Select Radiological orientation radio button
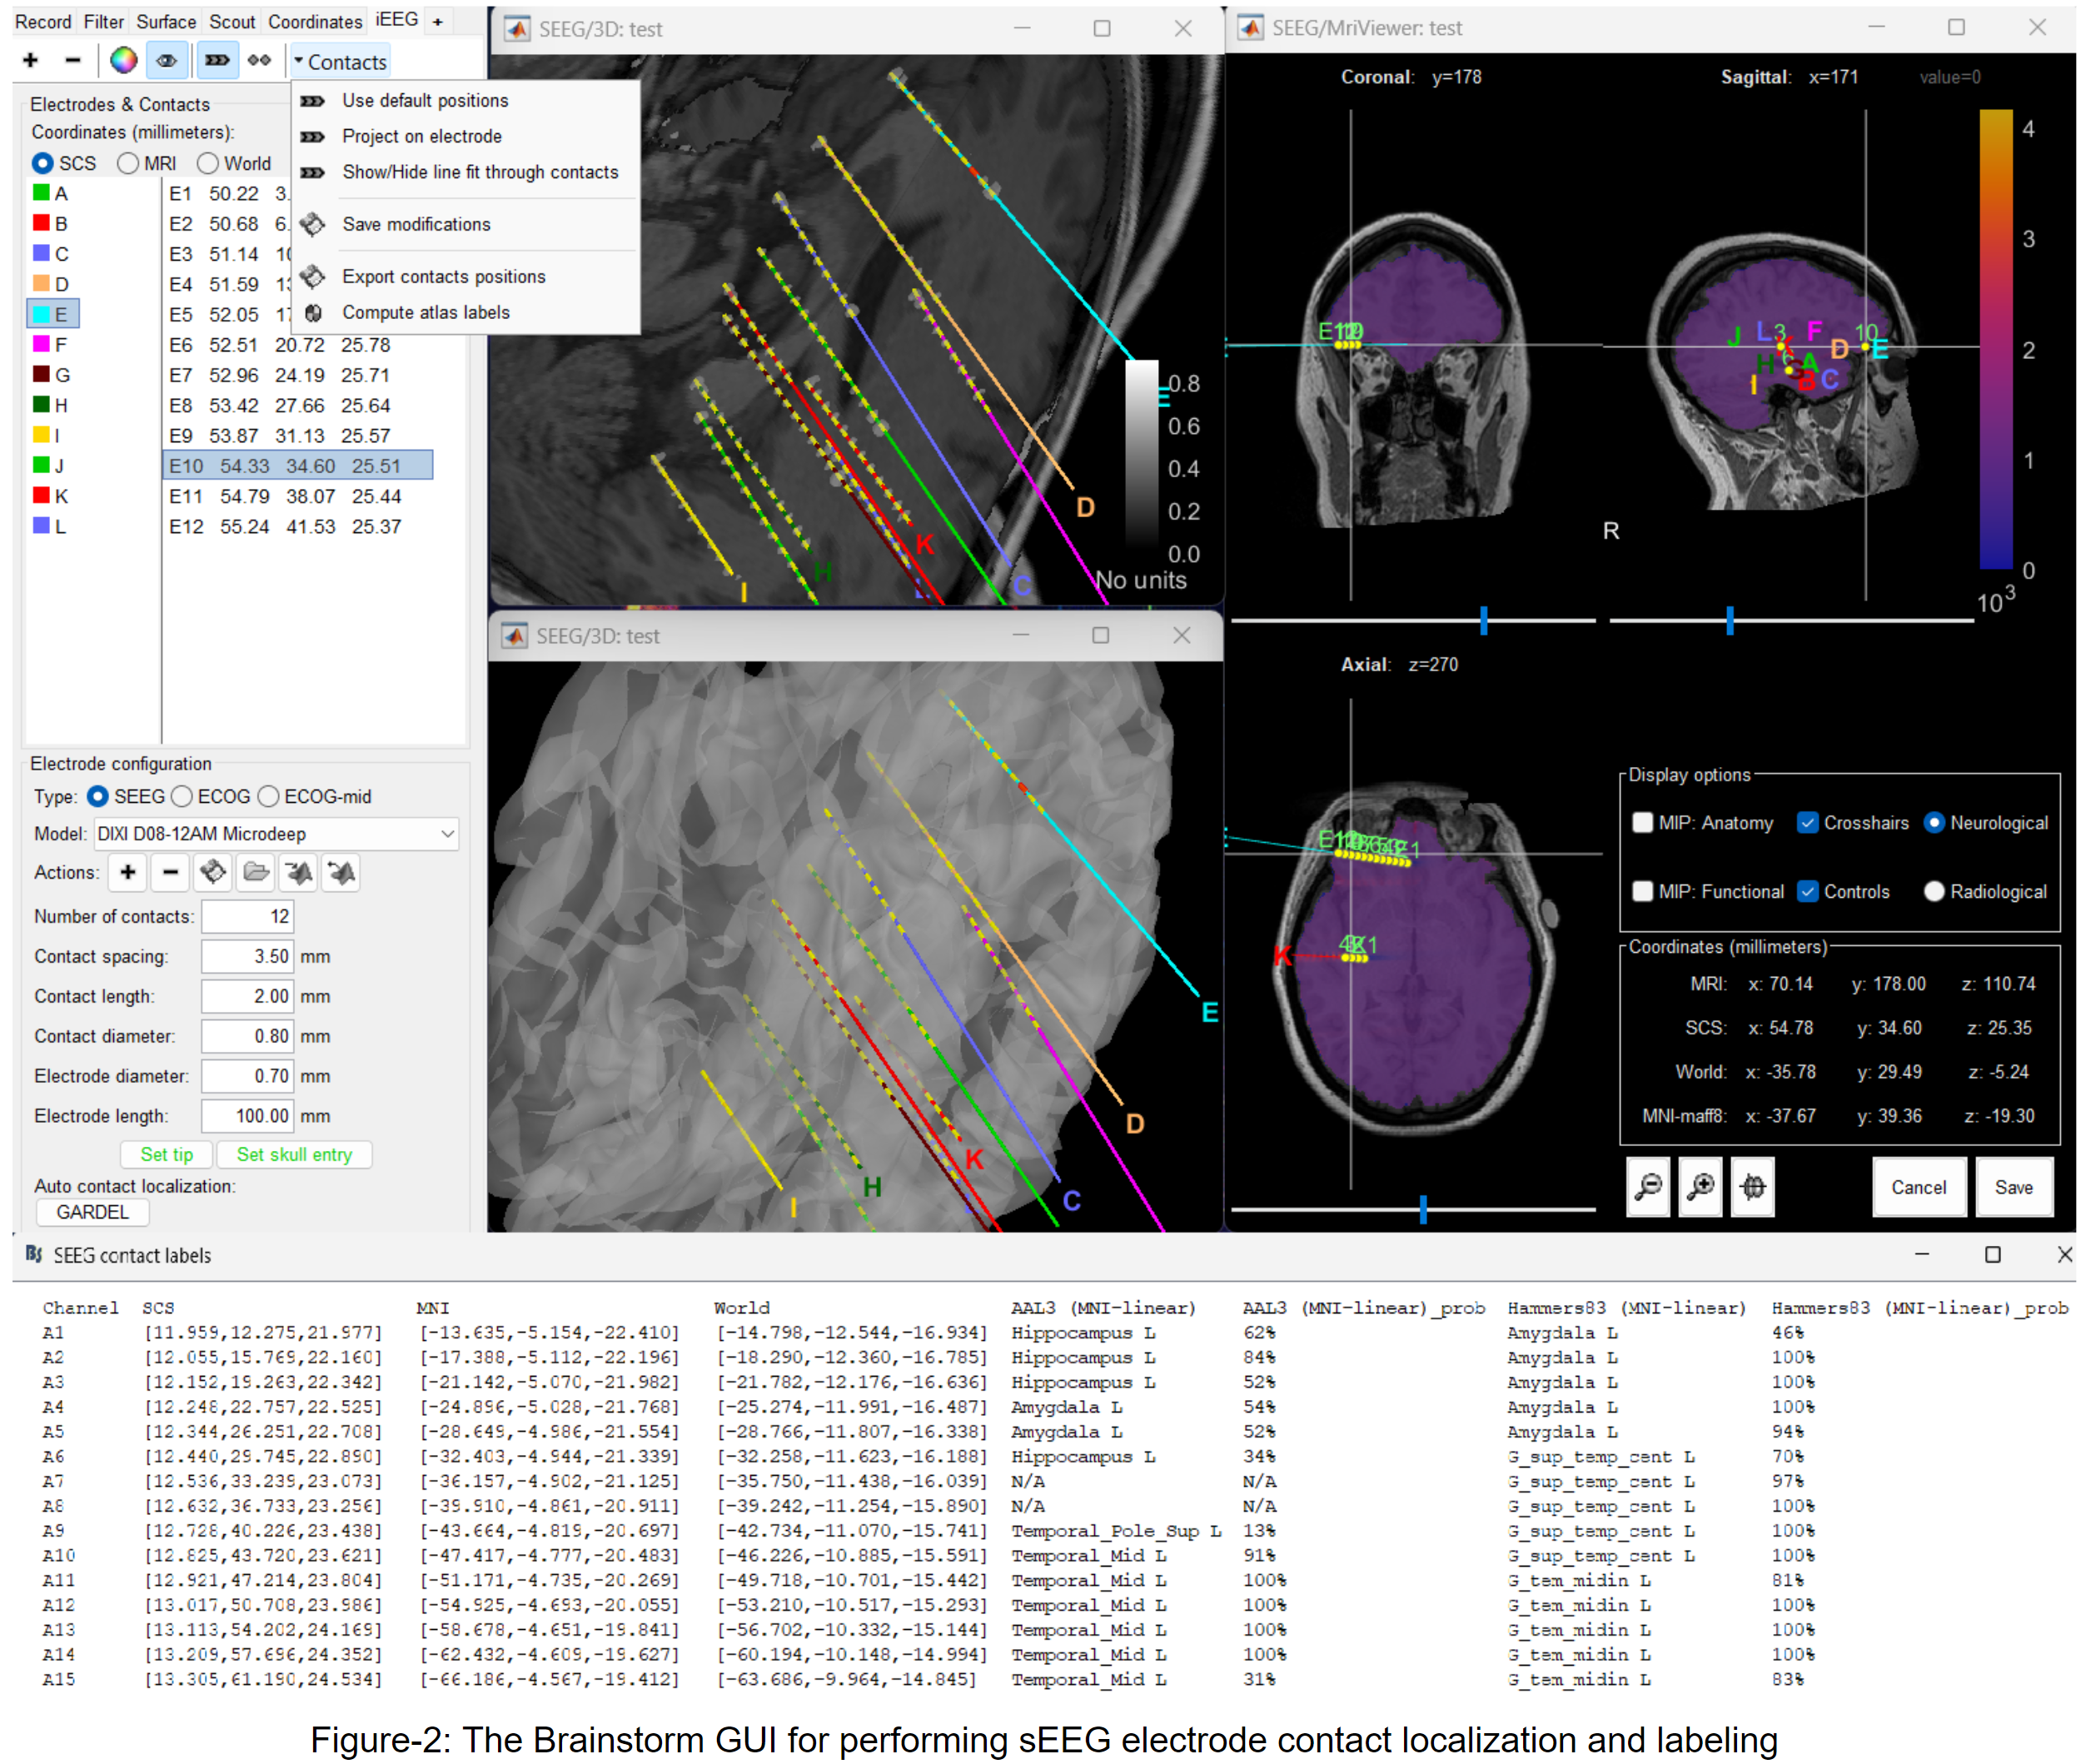 click(1934, 891)
